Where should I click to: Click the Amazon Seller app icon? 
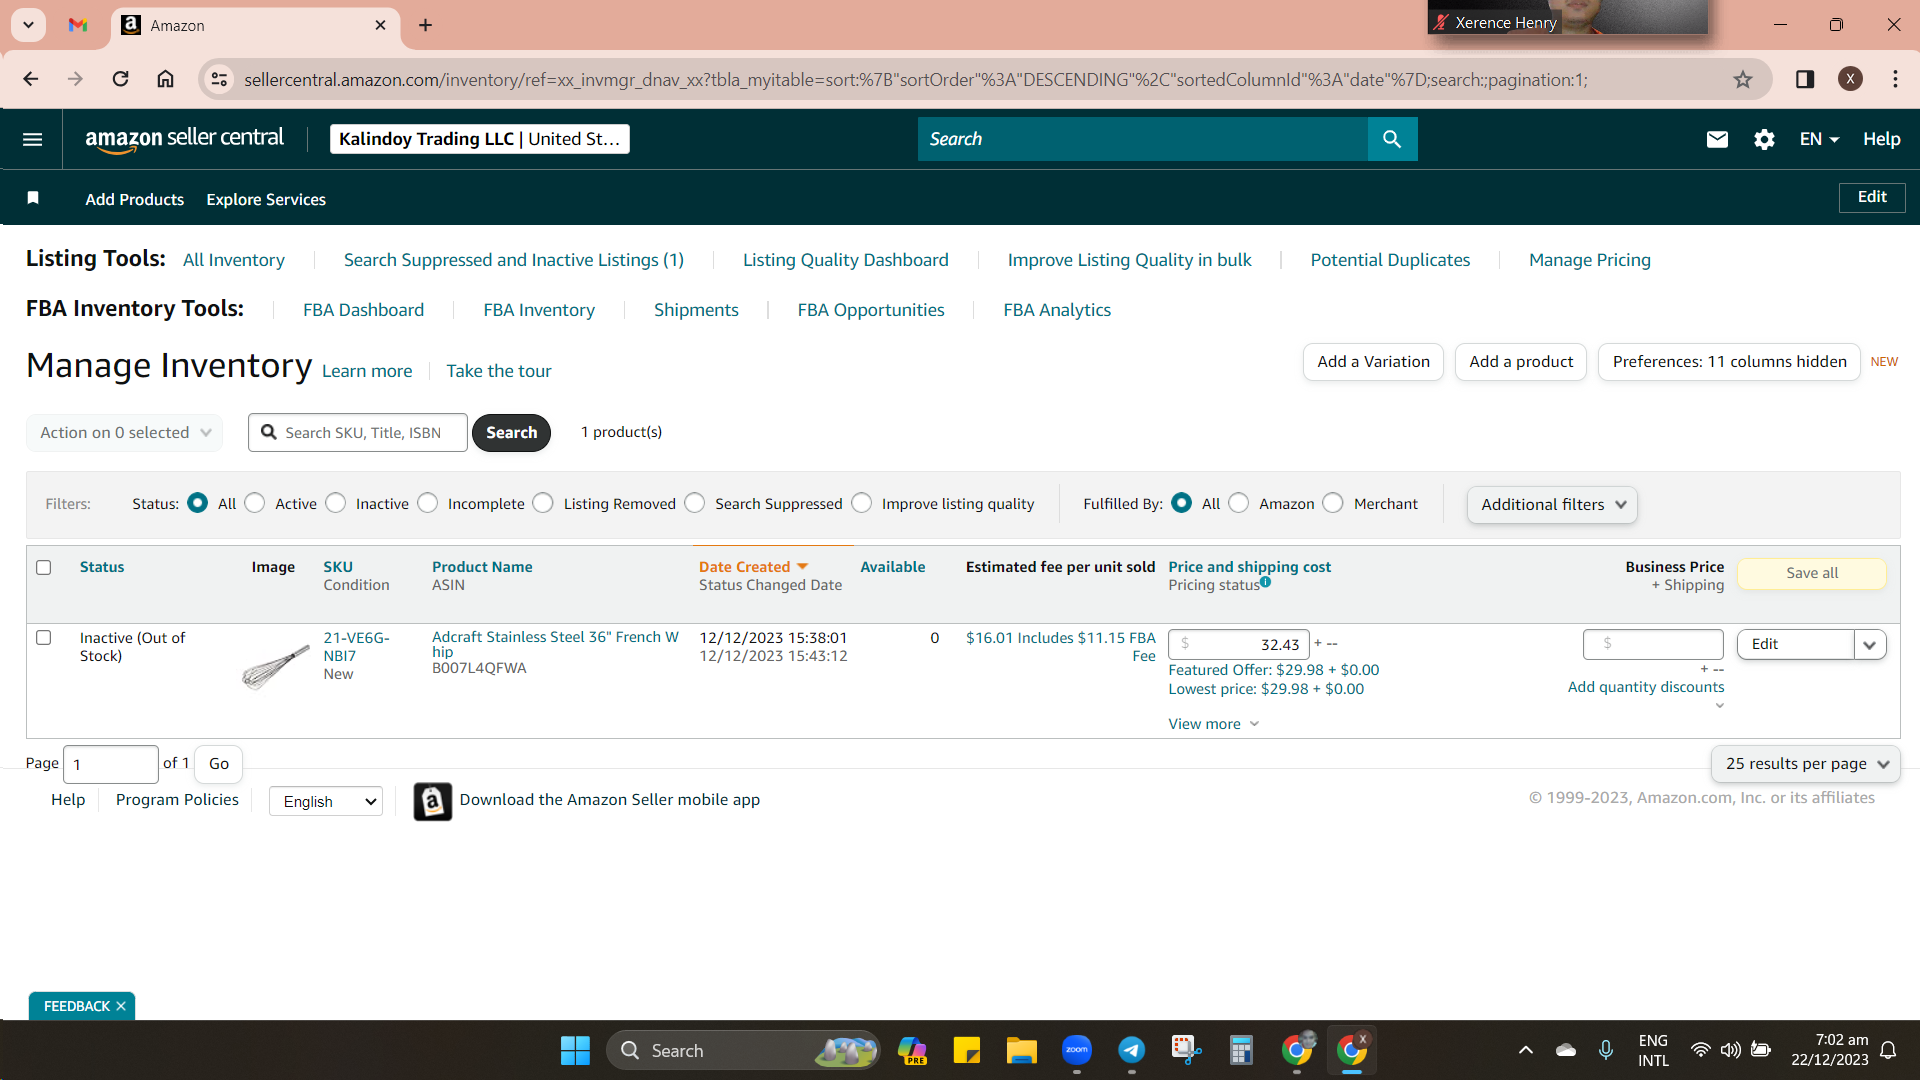pos(433,801)
